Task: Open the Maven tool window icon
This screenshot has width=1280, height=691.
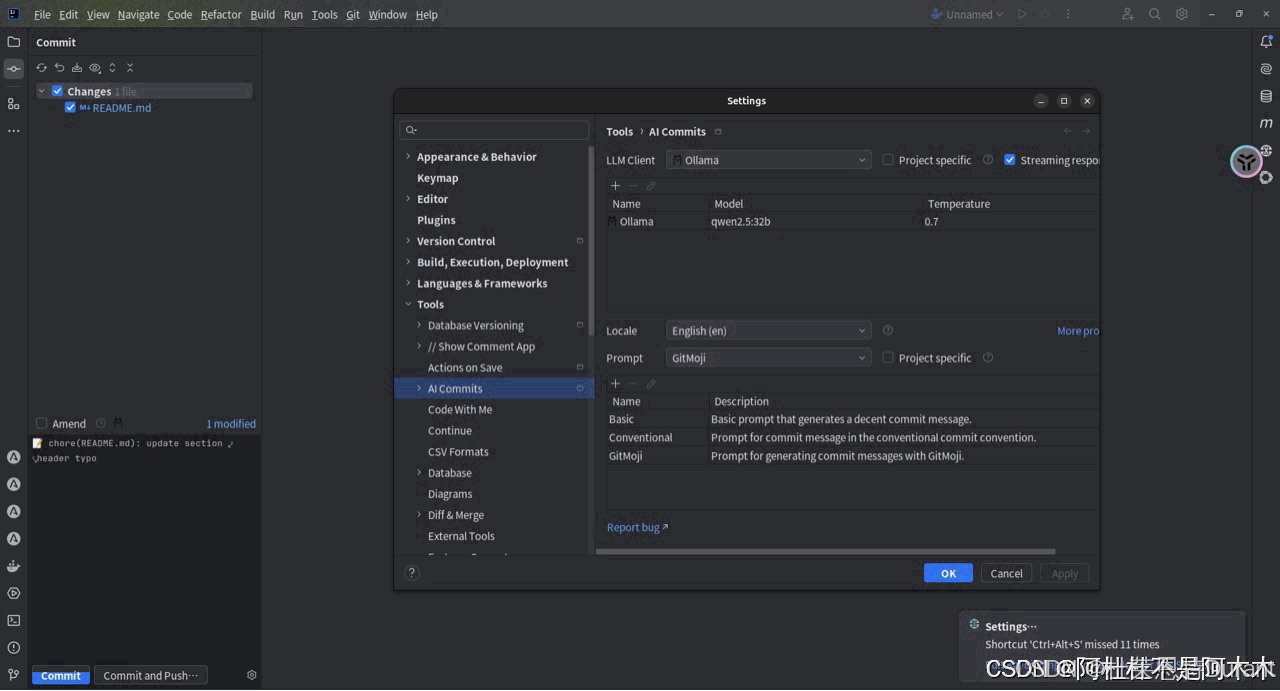Action: pos(1266,124)
